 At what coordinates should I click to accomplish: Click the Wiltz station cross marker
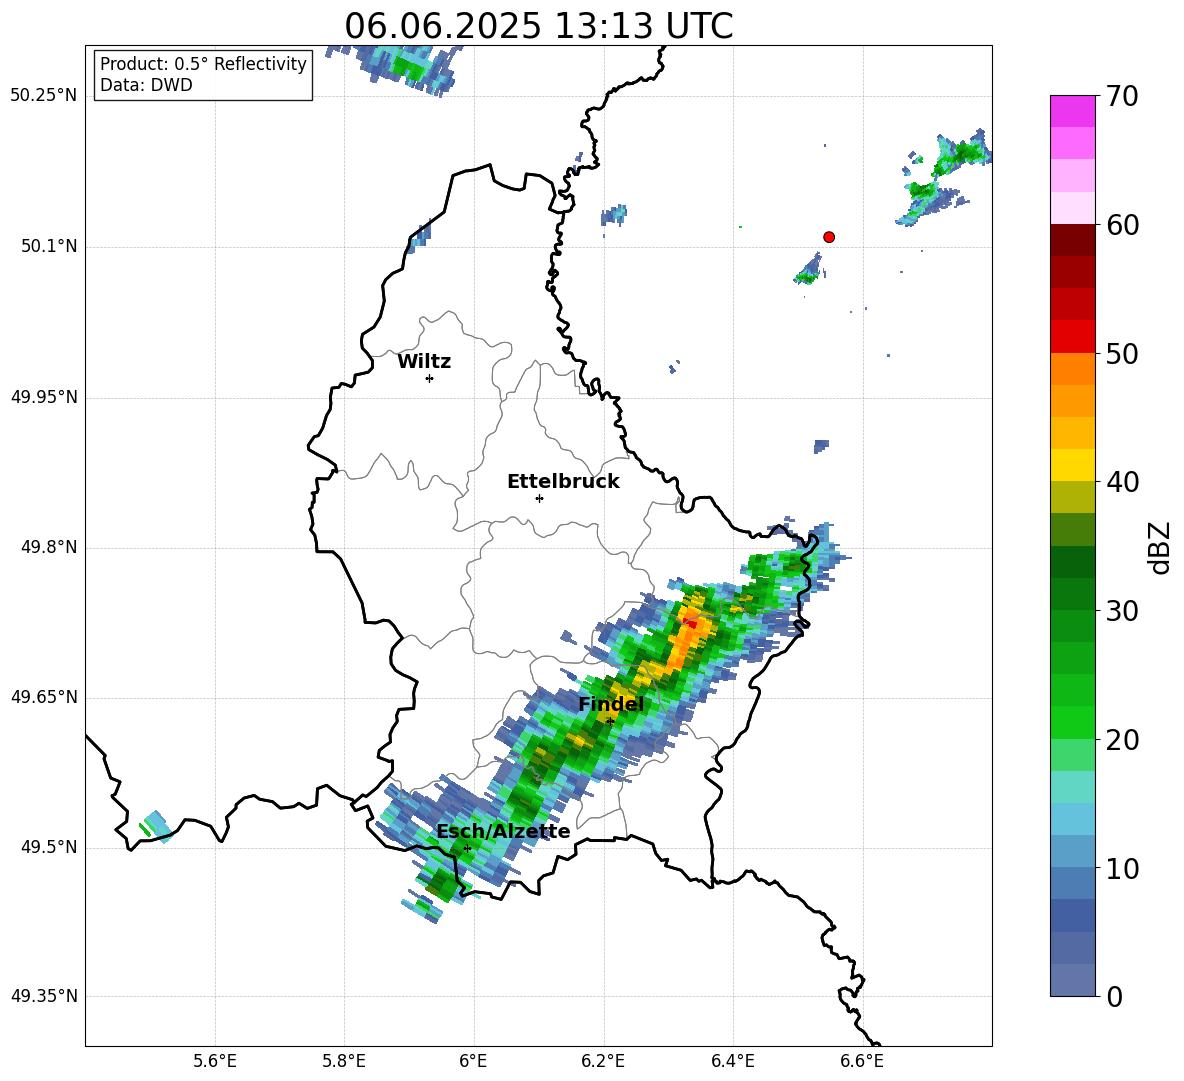(430, 378)
